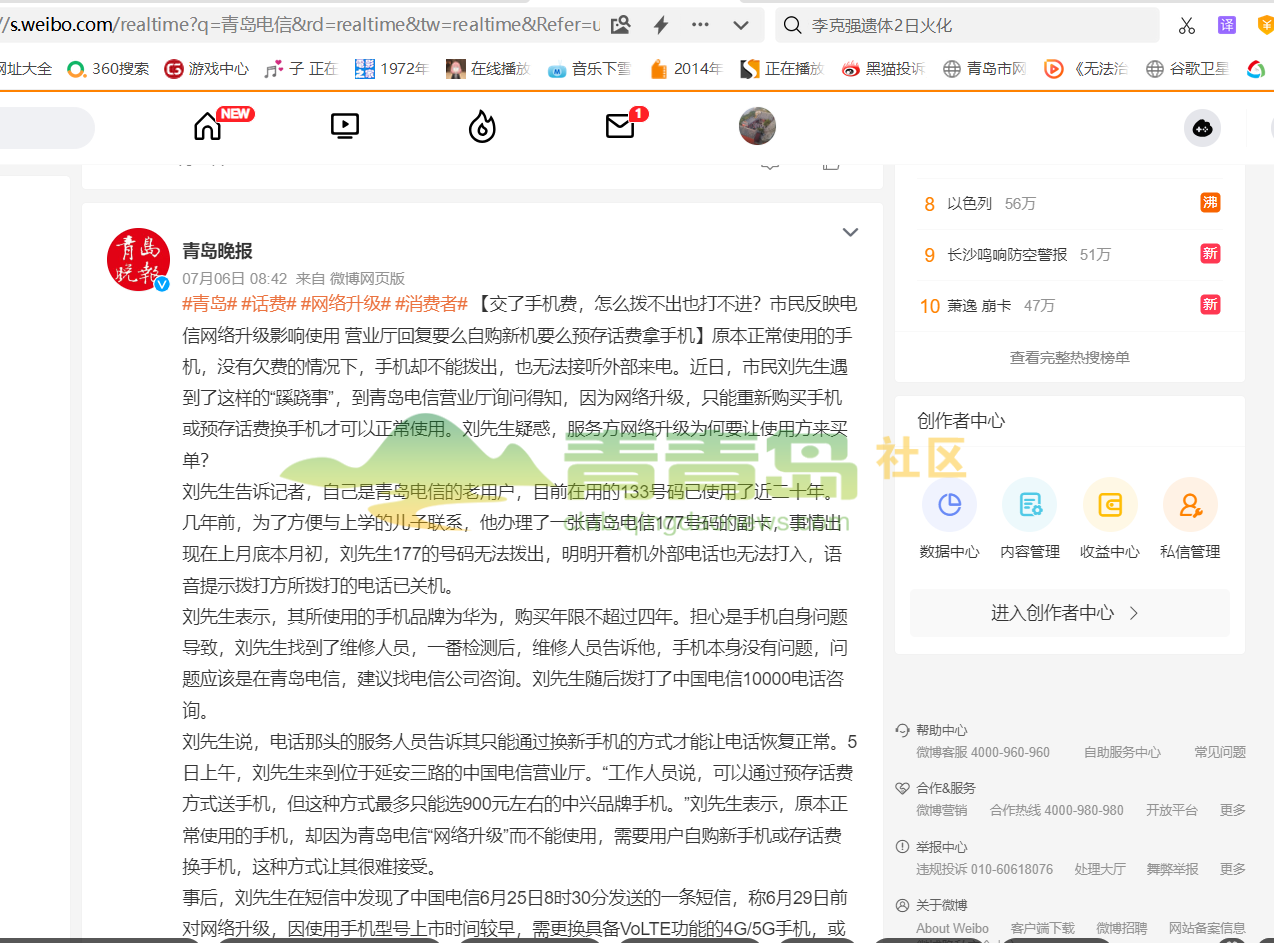Screen dimensions: 1274x943
Task: Open the profile avatar in Weibo navigation
Action: [757, 126]
